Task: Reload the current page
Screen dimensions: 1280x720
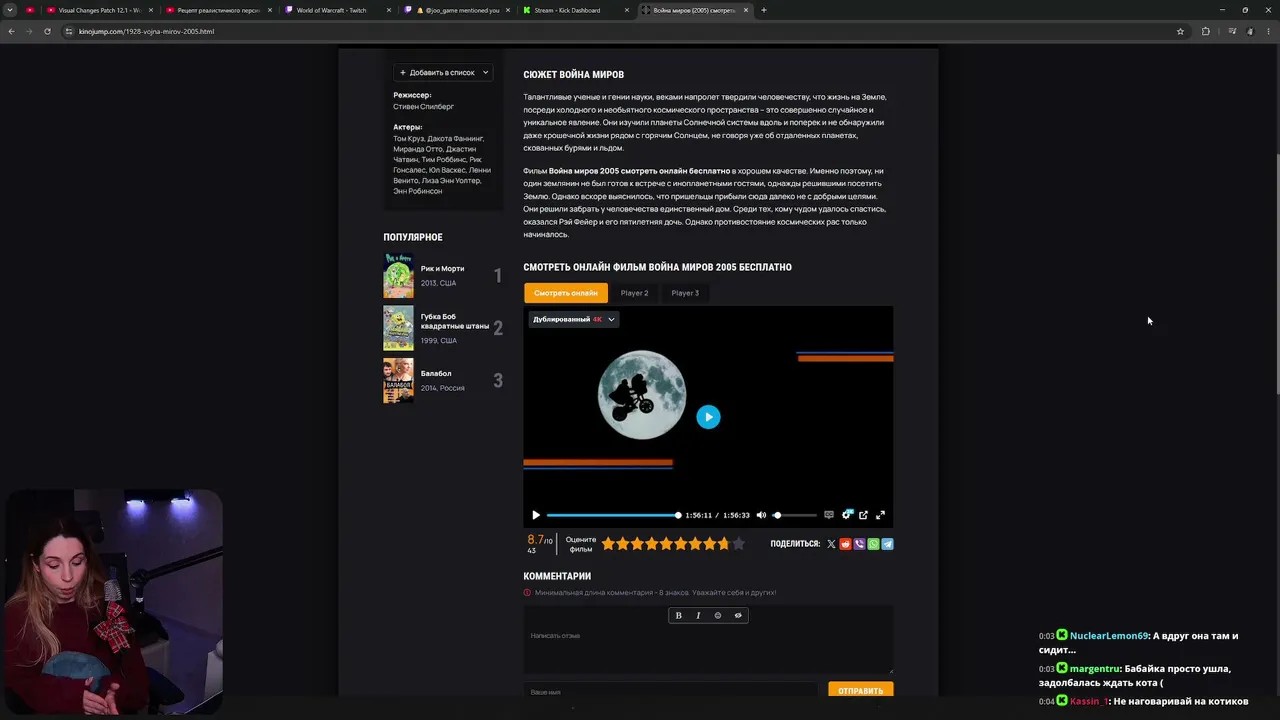Action: pos(47,31)
